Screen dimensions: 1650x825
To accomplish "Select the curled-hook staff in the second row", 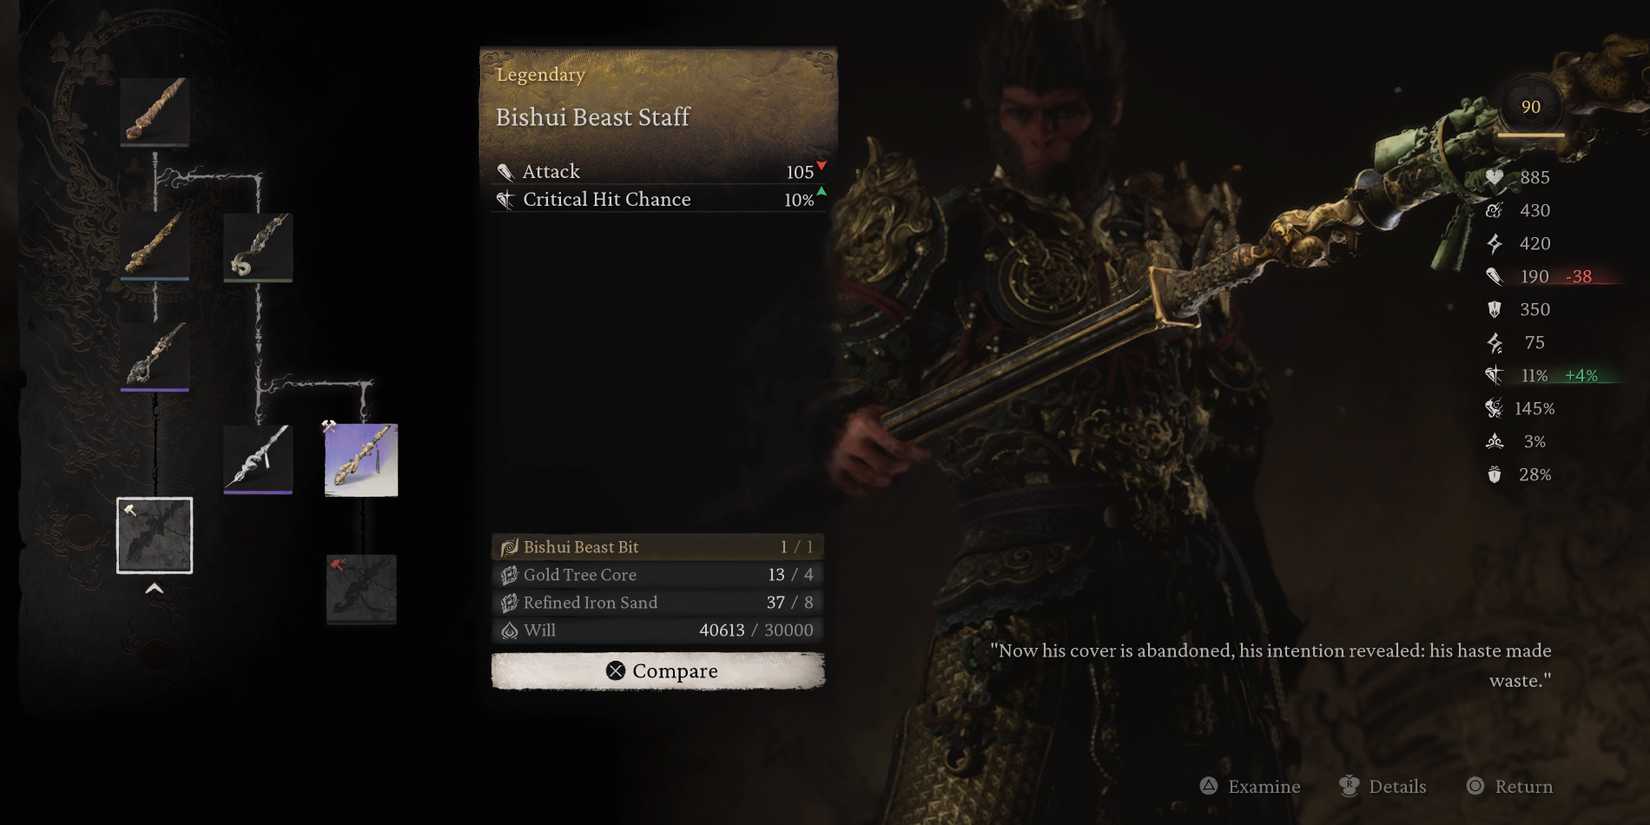I will (x=258, y=247).
